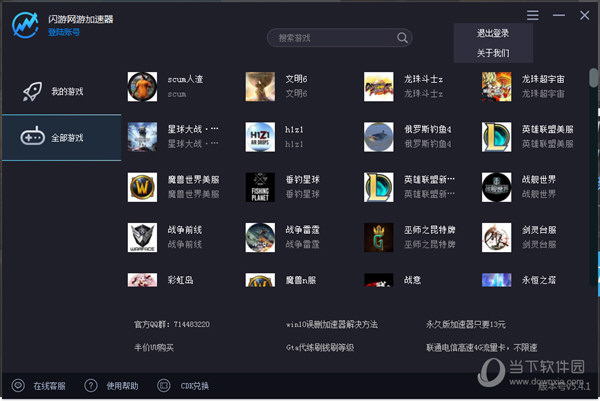
Task: Select the scum人渣 game icon
Action: click(x=142, y=86)
